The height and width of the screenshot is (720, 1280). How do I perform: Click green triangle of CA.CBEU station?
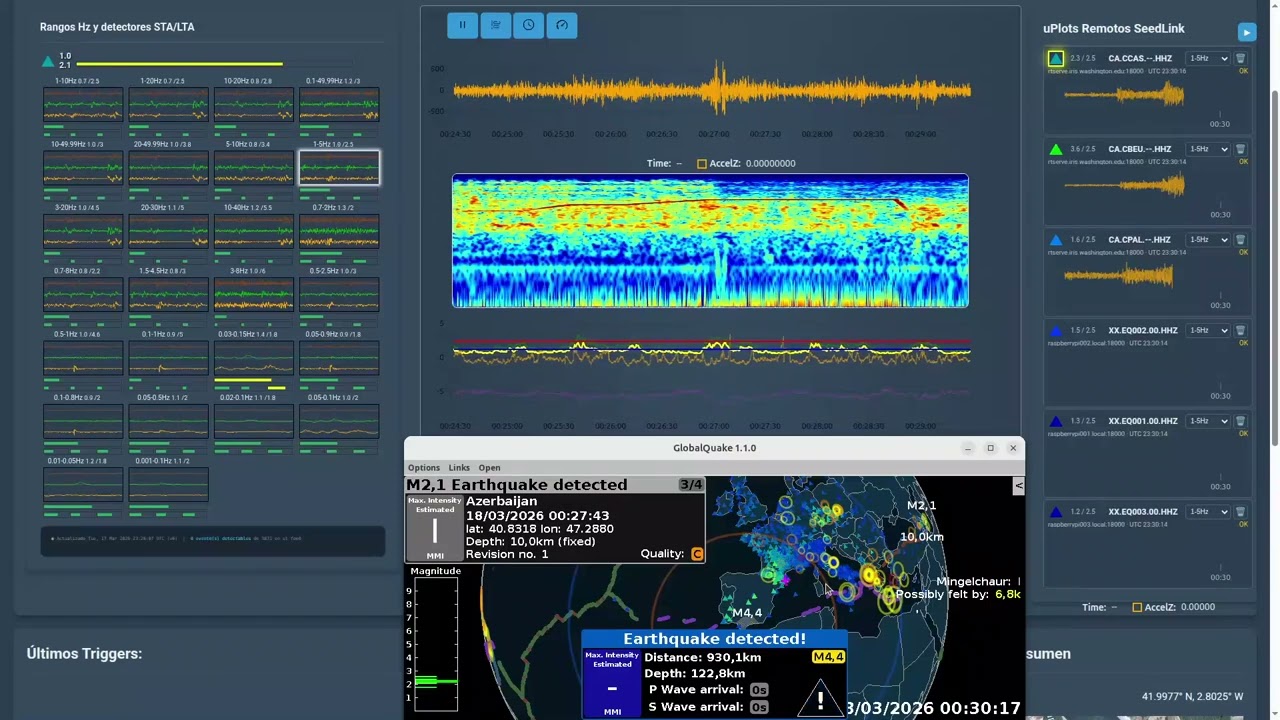pyautogui.click(x=1056, y=150)
